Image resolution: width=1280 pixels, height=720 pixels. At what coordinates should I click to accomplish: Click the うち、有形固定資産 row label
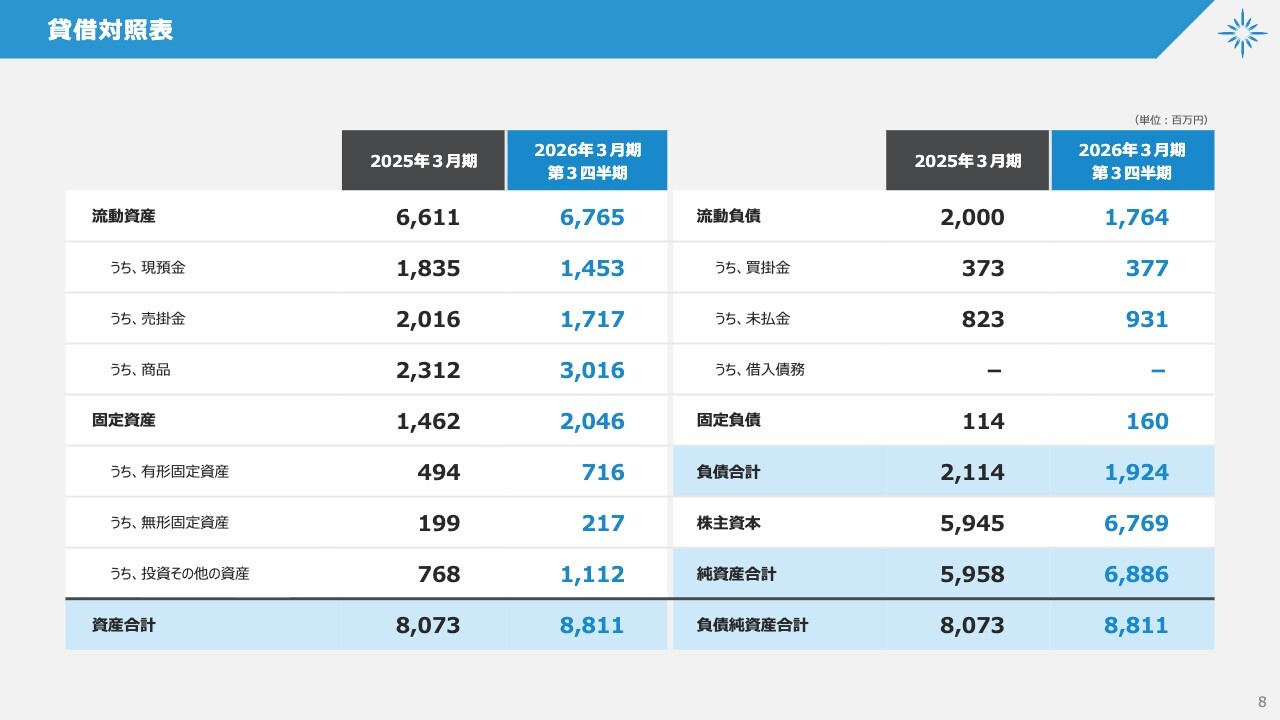pyautogui.click(x=169, y=472)
